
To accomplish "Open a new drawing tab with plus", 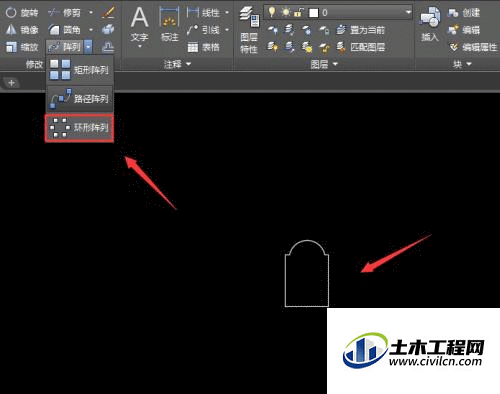I will (11, 83).
